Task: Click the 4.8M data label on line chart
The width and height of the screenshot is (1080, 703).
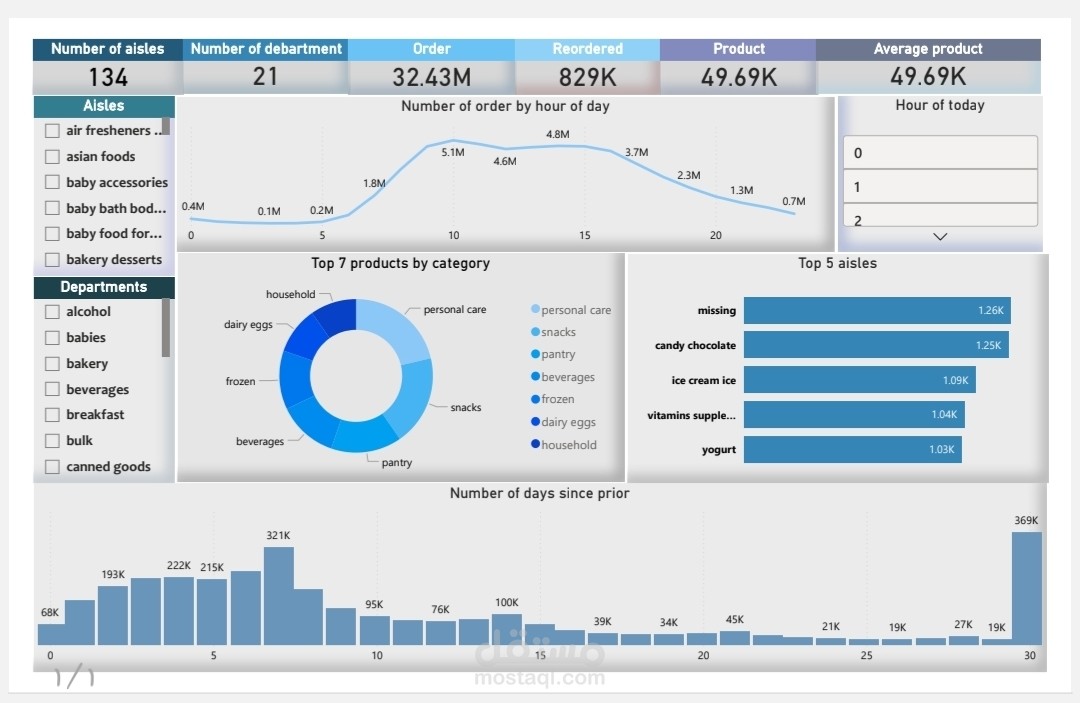Action: (x=557, y=134)
